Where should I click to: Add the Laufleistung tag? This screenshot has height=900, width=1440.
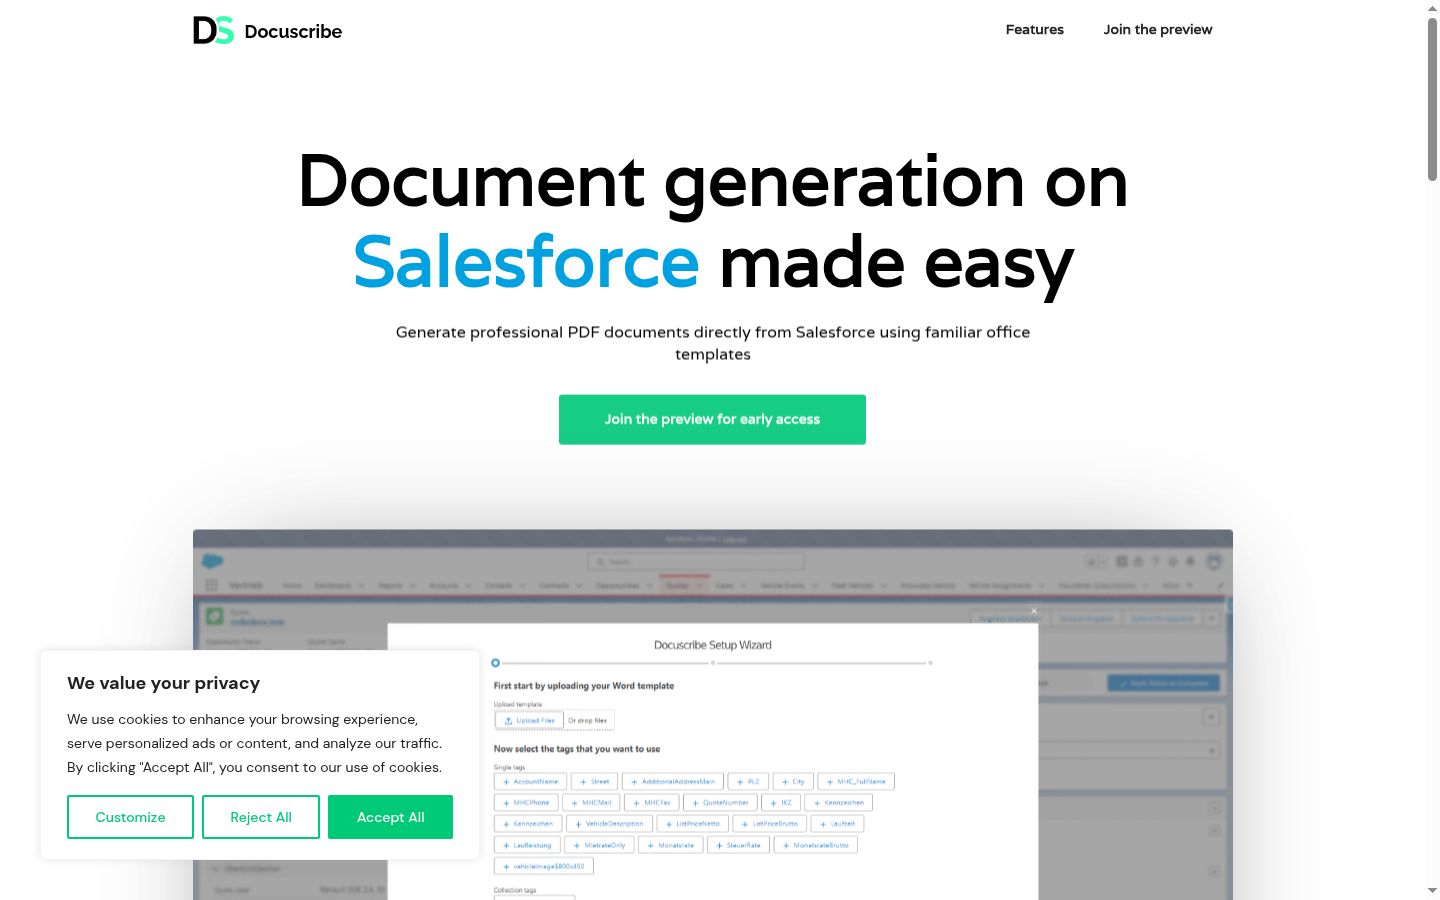click(x=527, y=845)
